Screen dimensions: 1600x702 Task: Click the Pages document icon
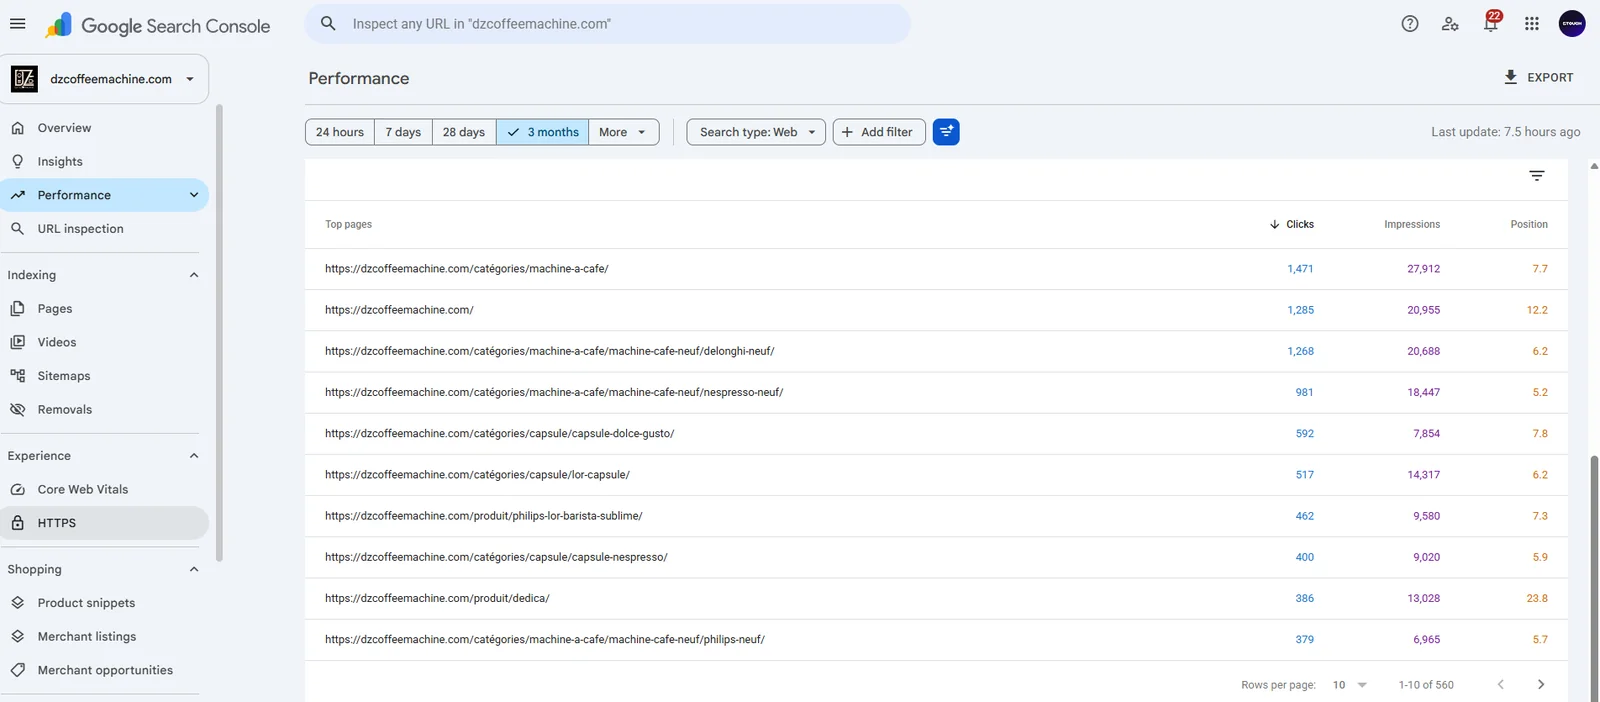coord(17,309)
